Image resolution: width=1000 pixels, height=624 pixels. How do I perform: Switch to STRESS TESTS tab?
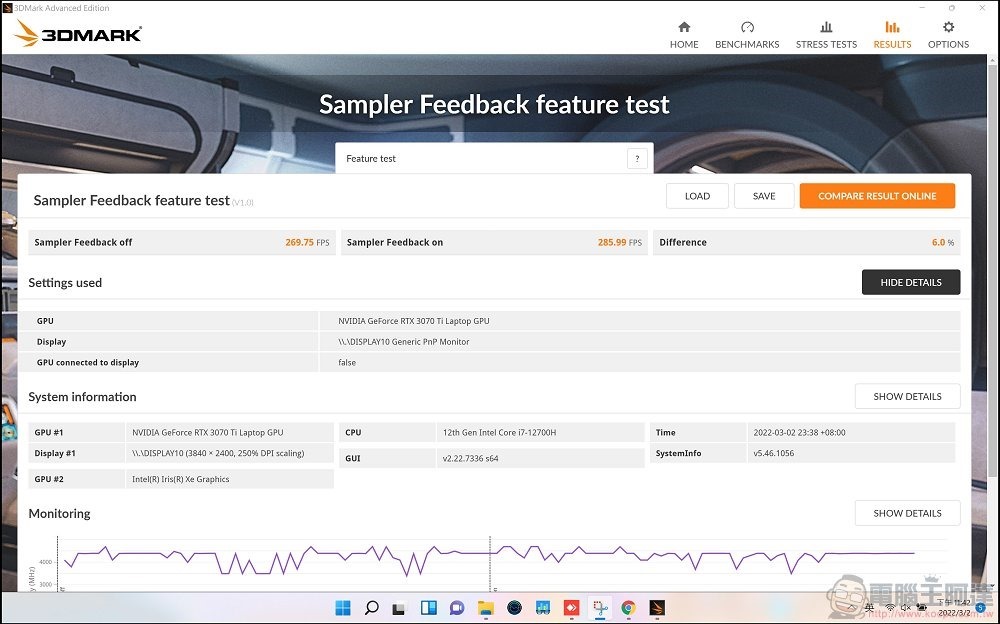point(826,34)
